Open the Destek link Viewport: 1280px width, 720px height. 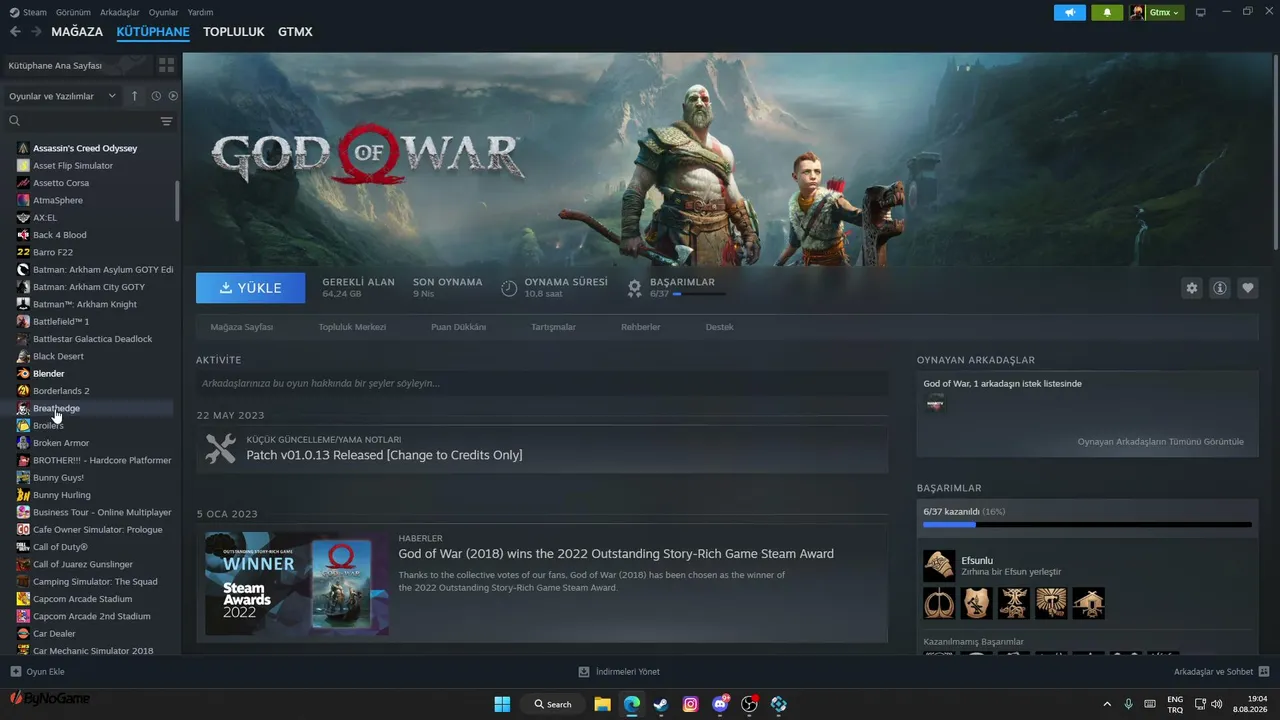pos(719,327)
